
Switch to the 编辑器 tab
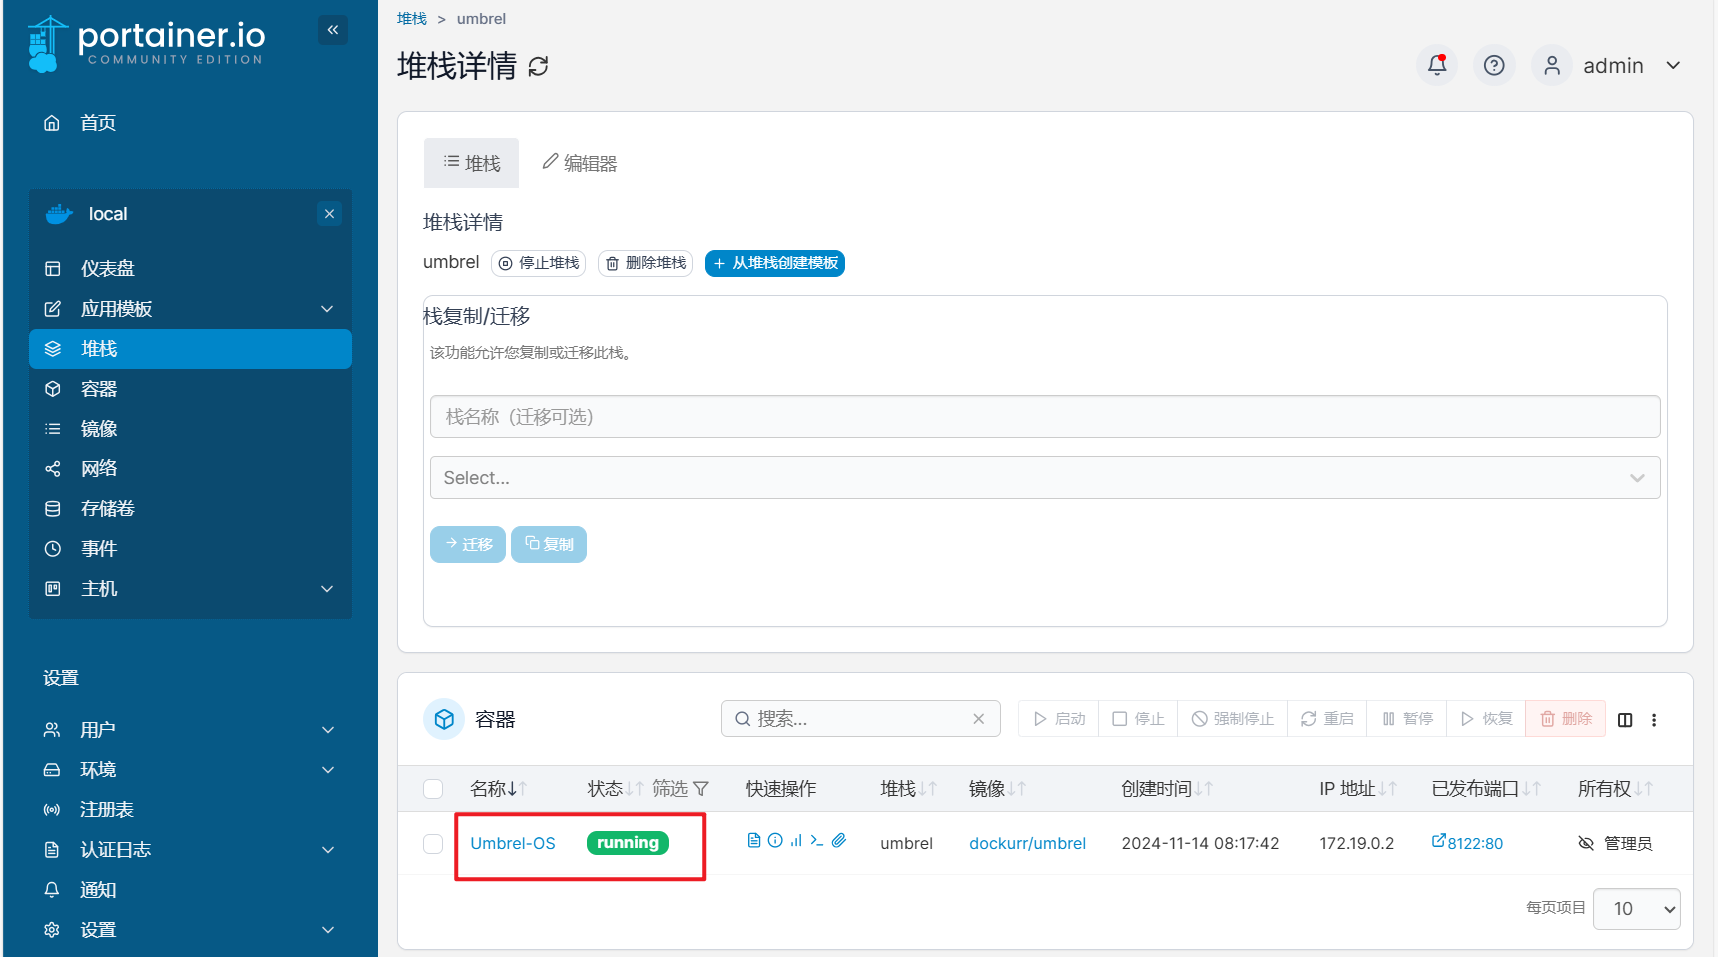[579, 163]
